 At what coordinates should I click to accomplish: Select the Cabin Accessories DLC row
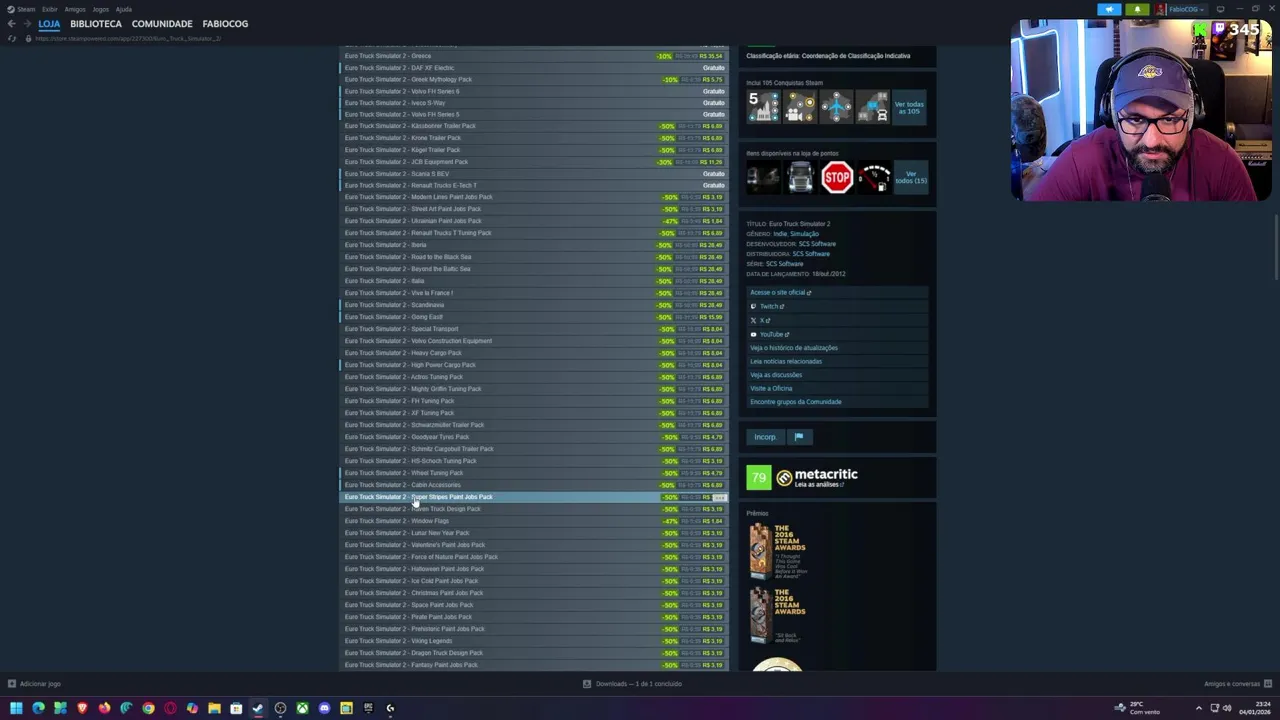pos(534,485)
